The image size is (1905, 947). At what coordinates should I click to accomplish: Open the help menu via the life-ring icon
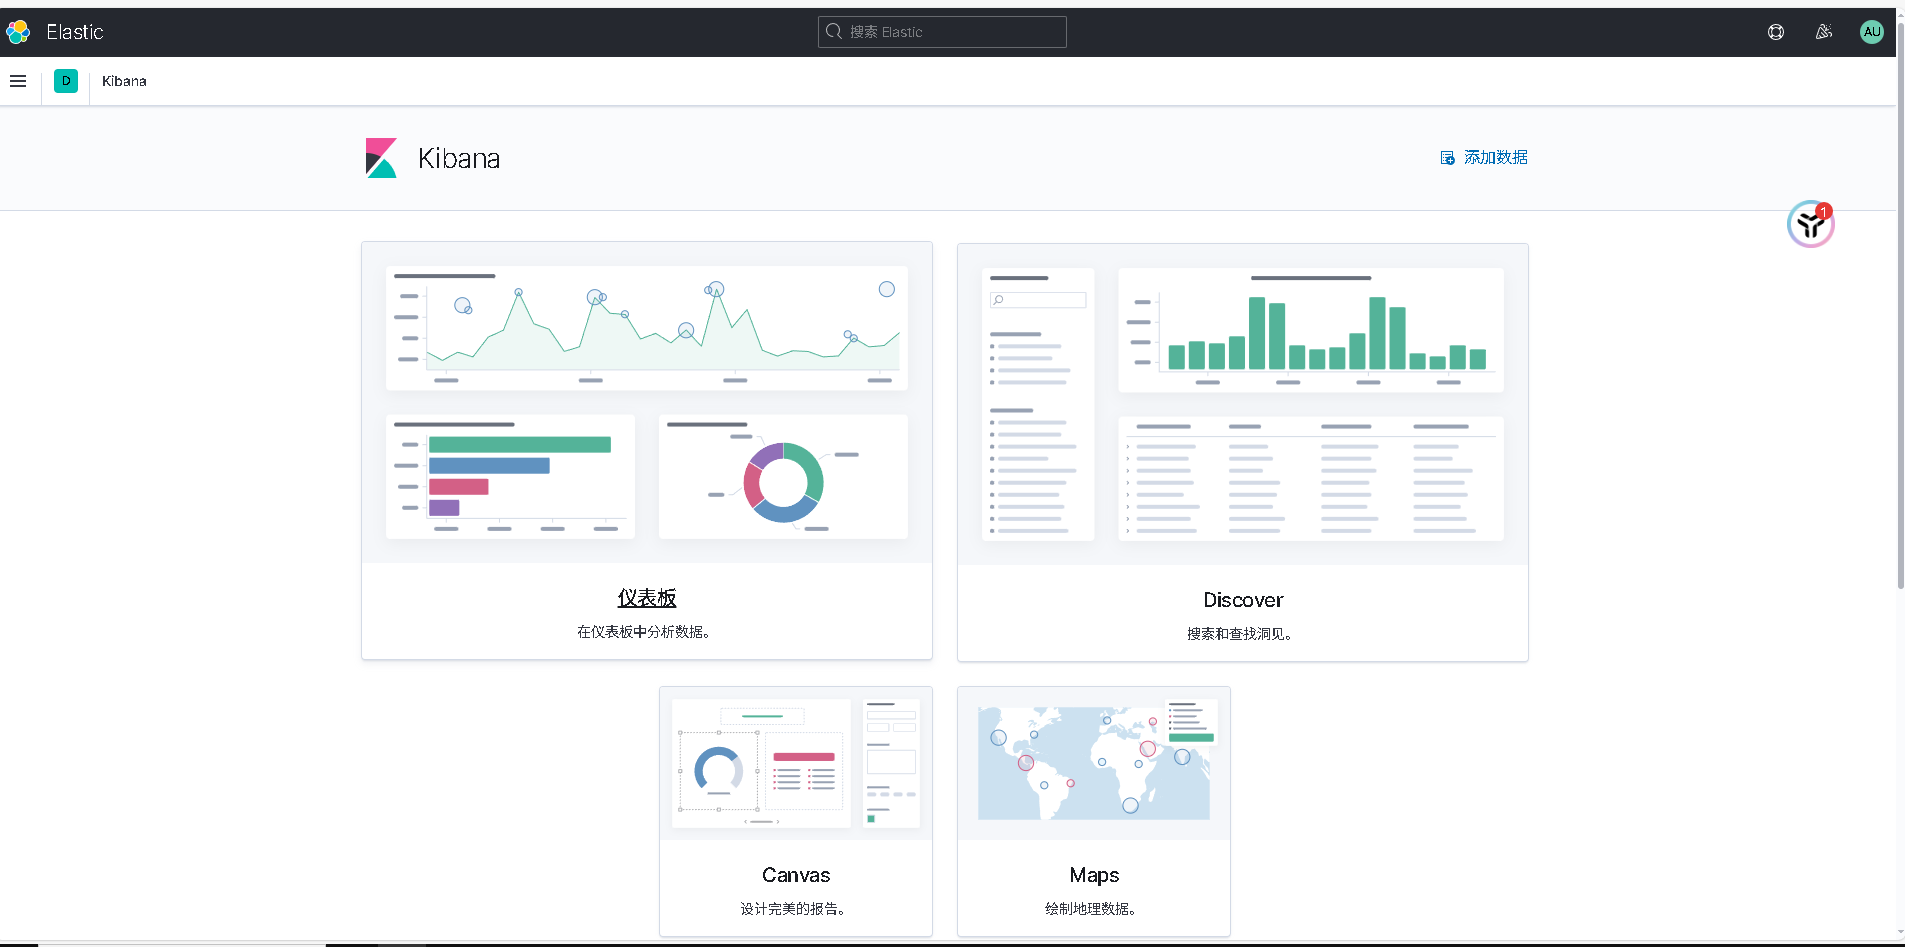tap(1776, 31)
